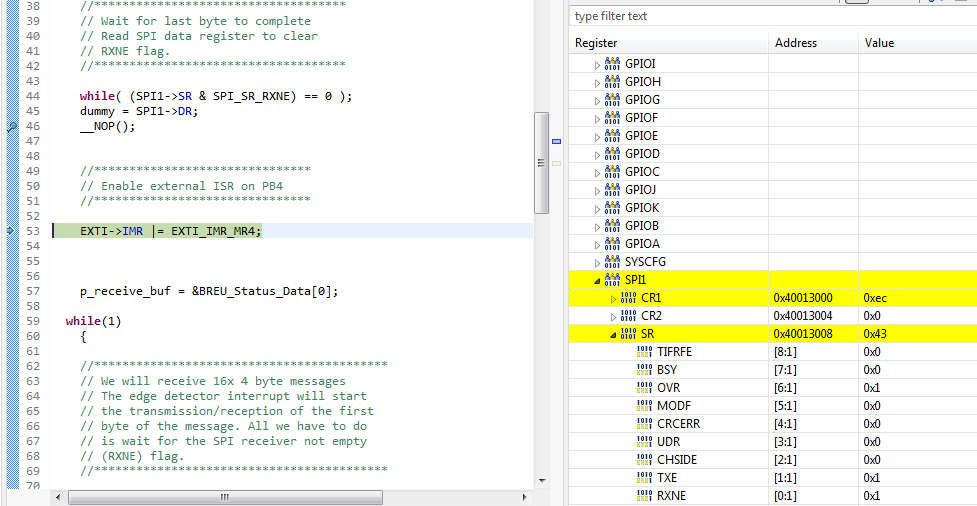Expand the GPIOH register group

597,82
